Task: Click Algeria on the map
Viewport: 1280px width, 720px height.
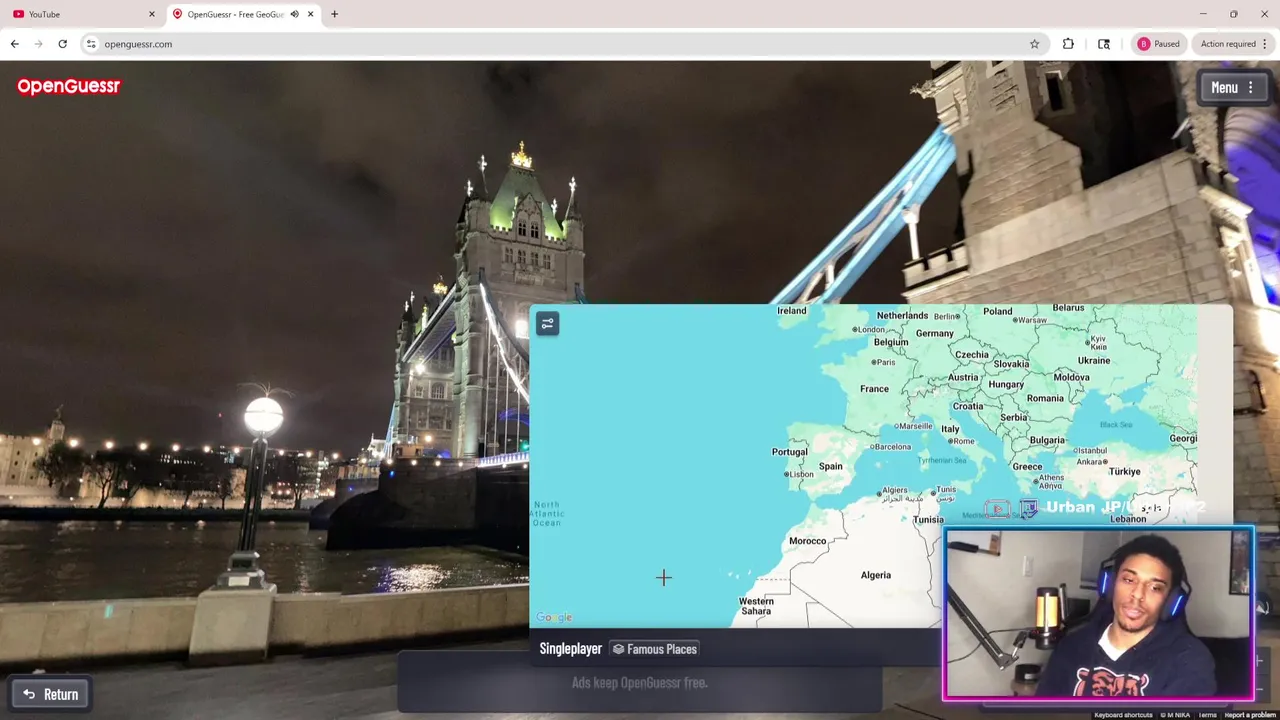Action: pyautogui.click(x=875, y=575)
